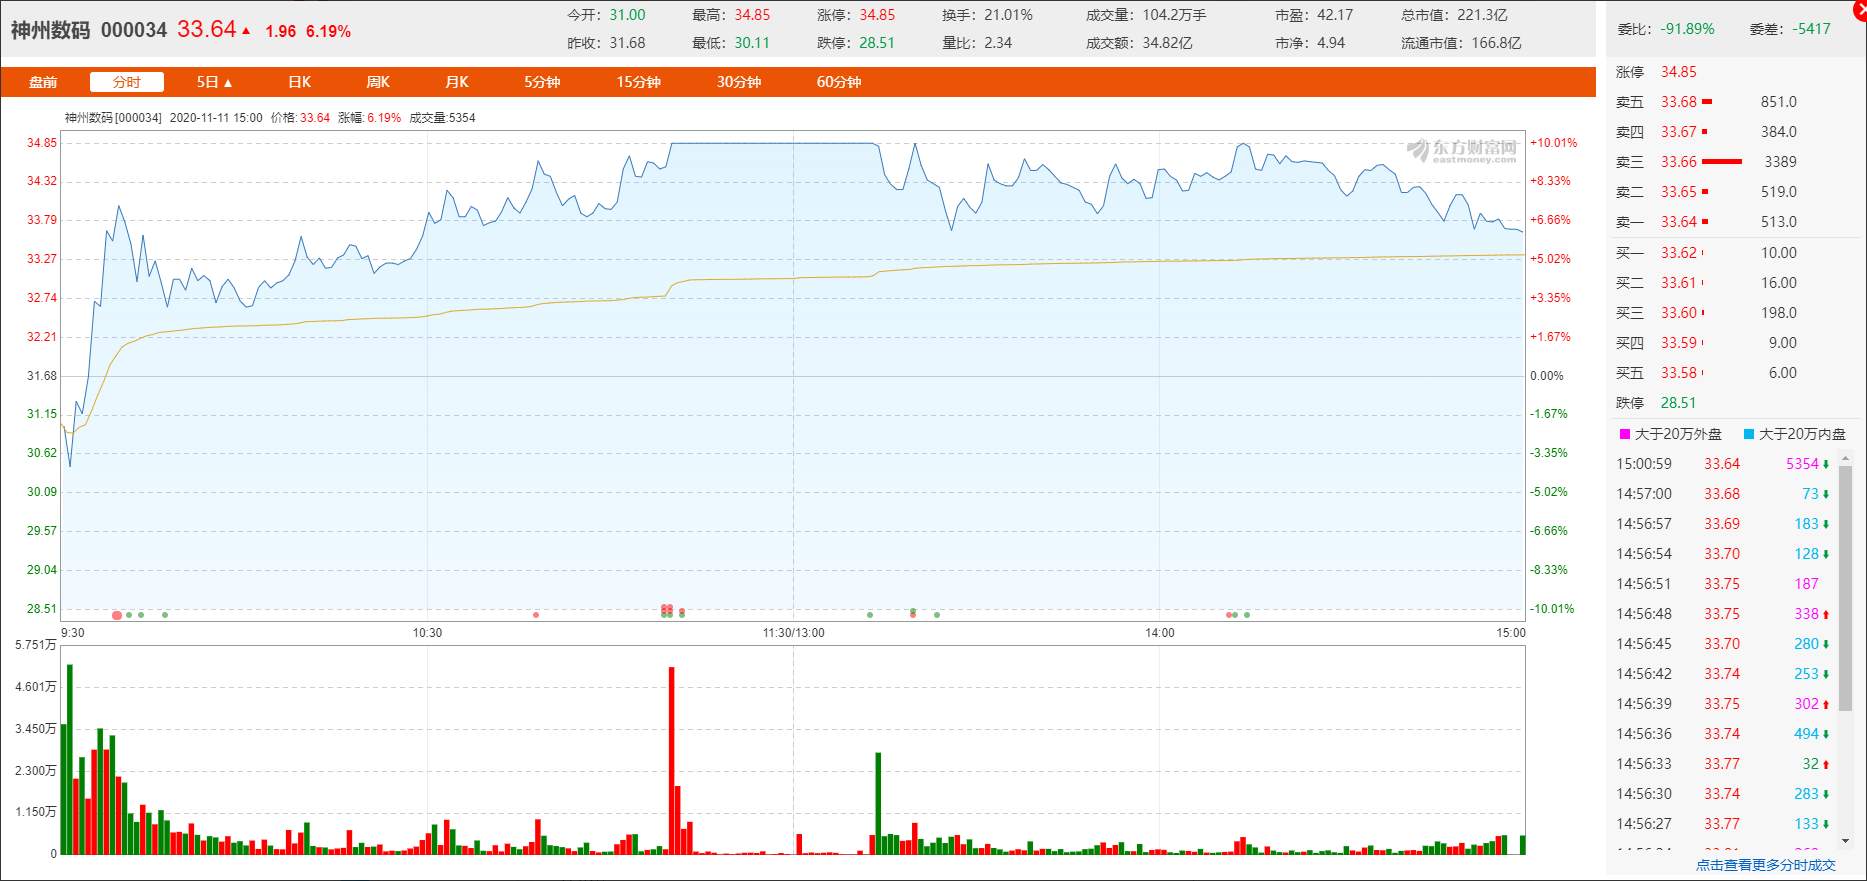Screen dimensions: 1867x881
Task: Click the trade volume 5354 at 15:00:59
Action: 1803,464
